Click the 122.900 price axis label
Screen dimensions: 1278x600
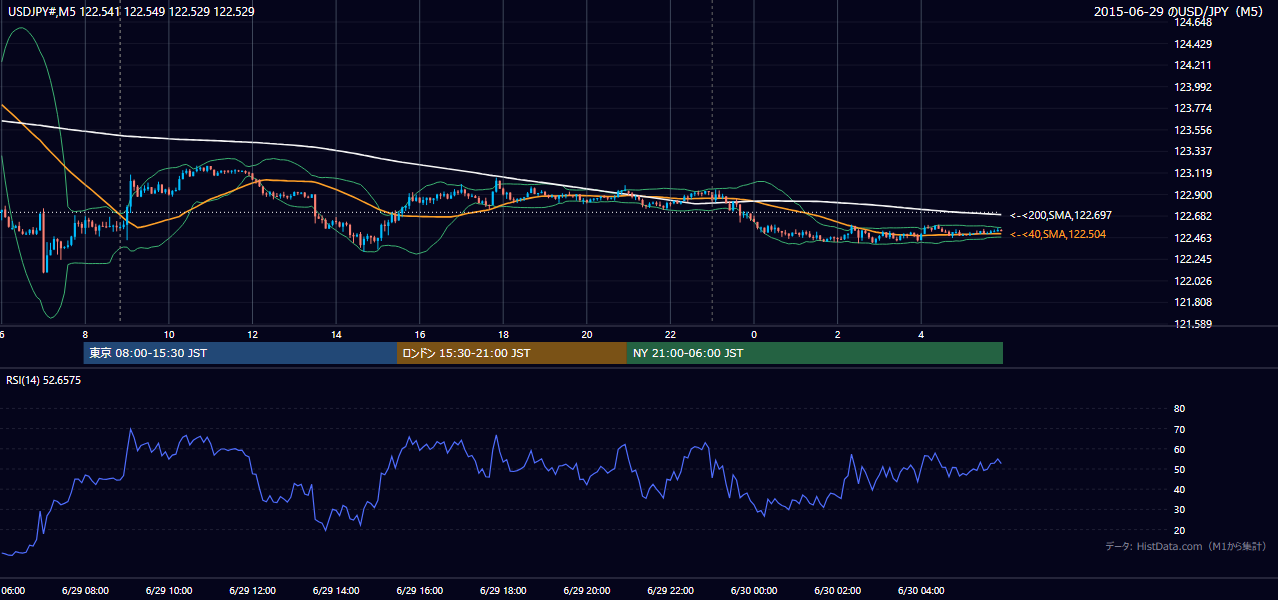[1193, 195]
